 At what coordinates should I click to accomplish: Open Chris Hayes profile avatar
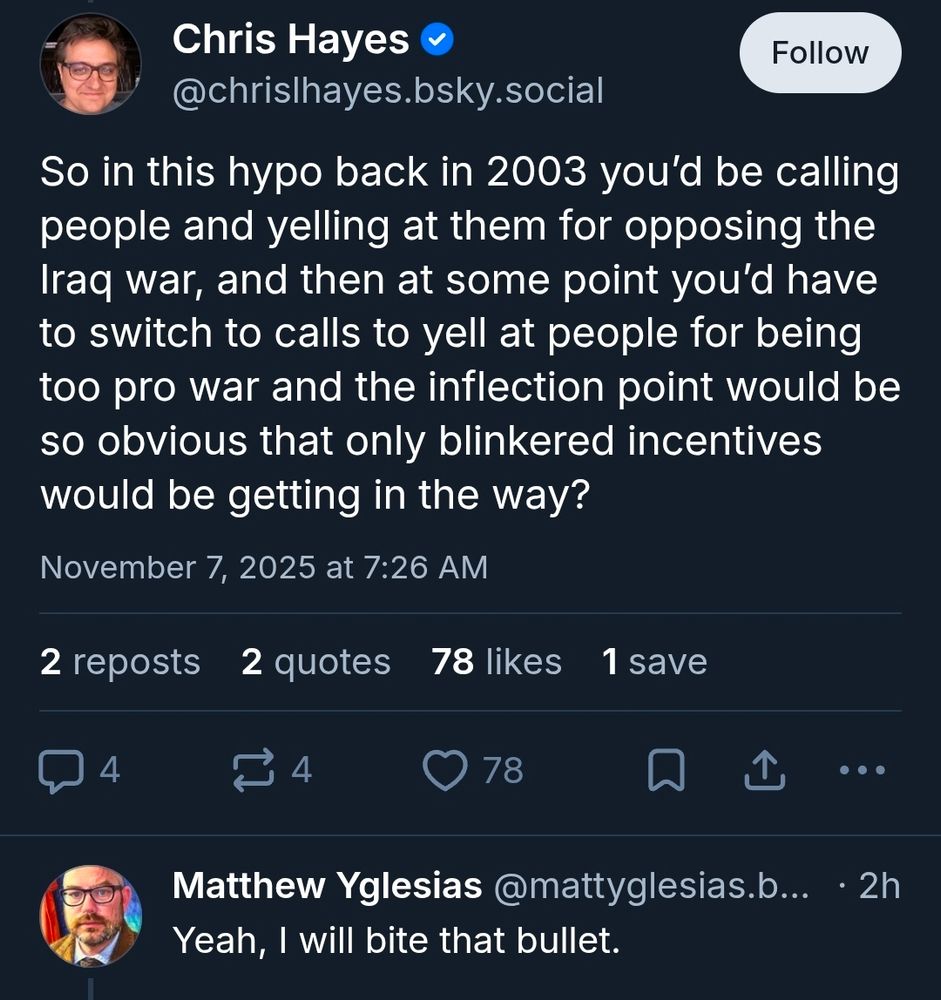point(90,65)
